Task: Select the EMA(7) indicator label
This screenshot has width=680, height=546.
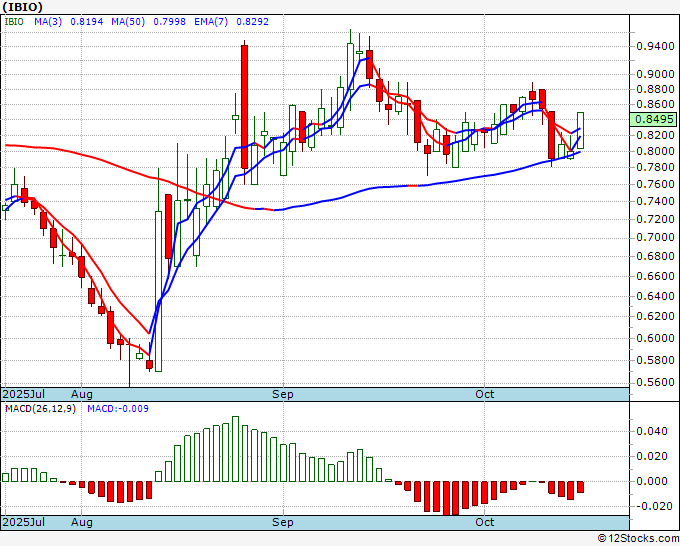Action: (x=211, y=21)
